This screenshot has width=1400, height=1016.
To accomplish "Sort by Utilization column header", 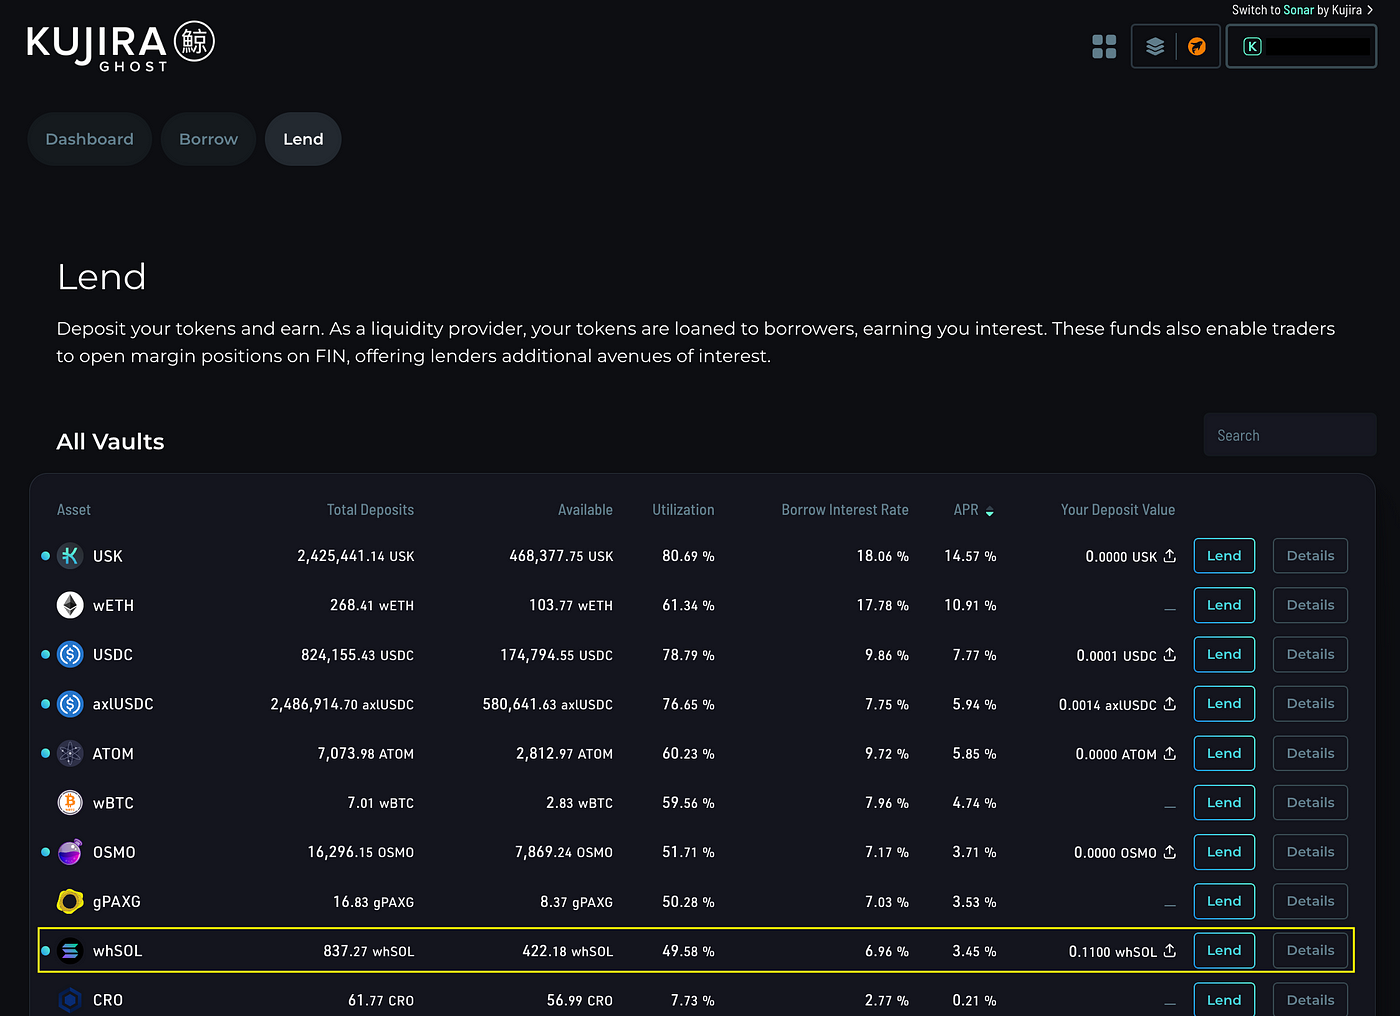I will click(683, 510).
